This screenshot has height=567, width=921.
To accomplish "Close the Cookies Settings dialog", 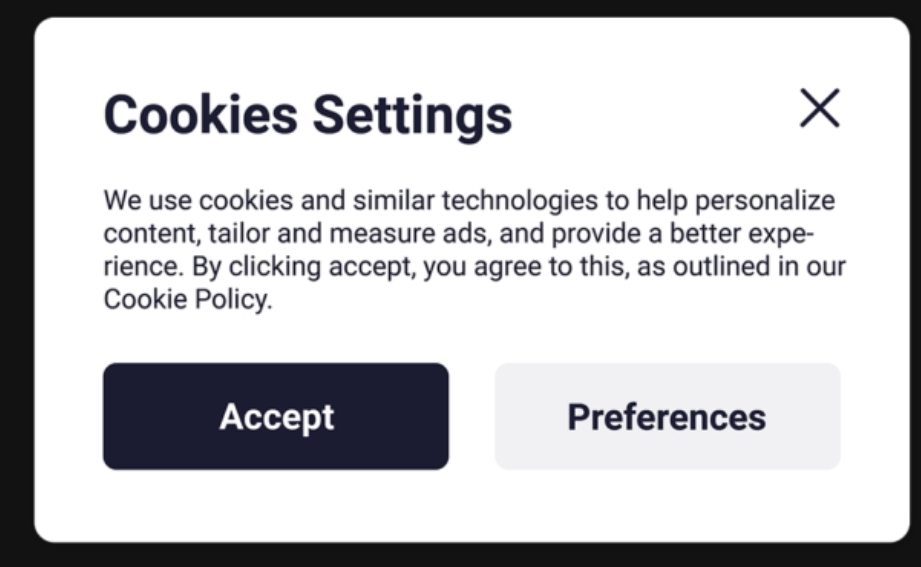I will pyautogui.click(x=819, y=108).
